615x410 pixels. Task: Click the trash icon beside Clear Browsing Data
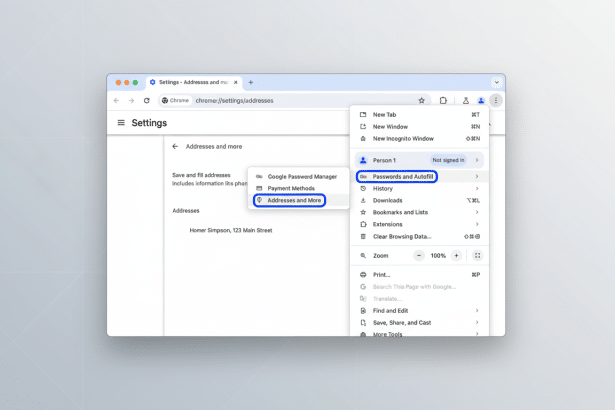point(363,237)
